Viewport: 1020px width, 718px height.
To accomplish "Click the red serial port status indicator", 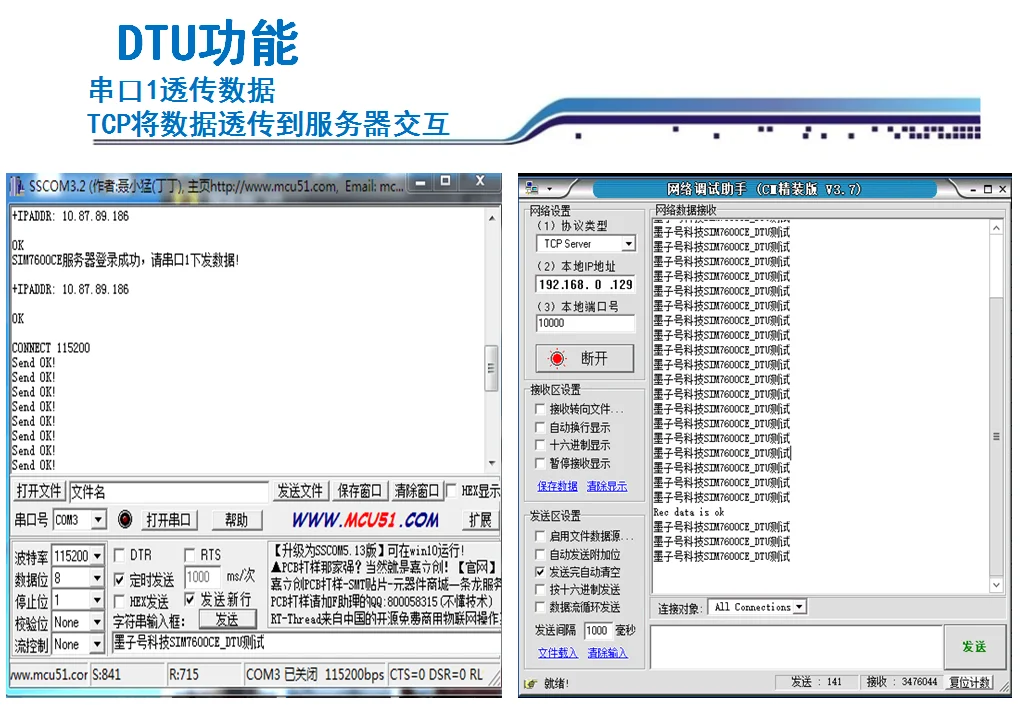I will point(125,519).
